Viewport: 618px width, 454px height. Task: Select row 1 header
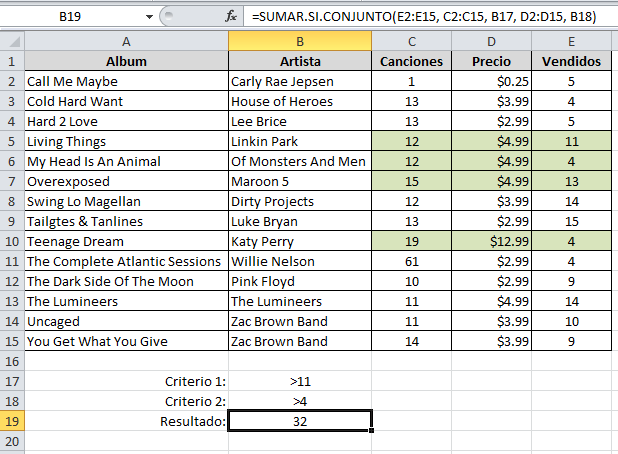click(12, 61)
